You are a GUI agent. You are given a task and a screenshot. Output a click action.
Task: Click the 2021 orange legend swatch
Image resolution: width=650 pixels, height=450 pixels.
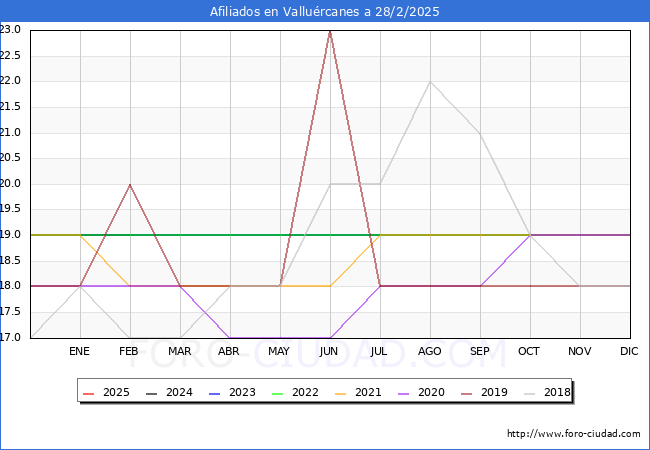point(340,393)
